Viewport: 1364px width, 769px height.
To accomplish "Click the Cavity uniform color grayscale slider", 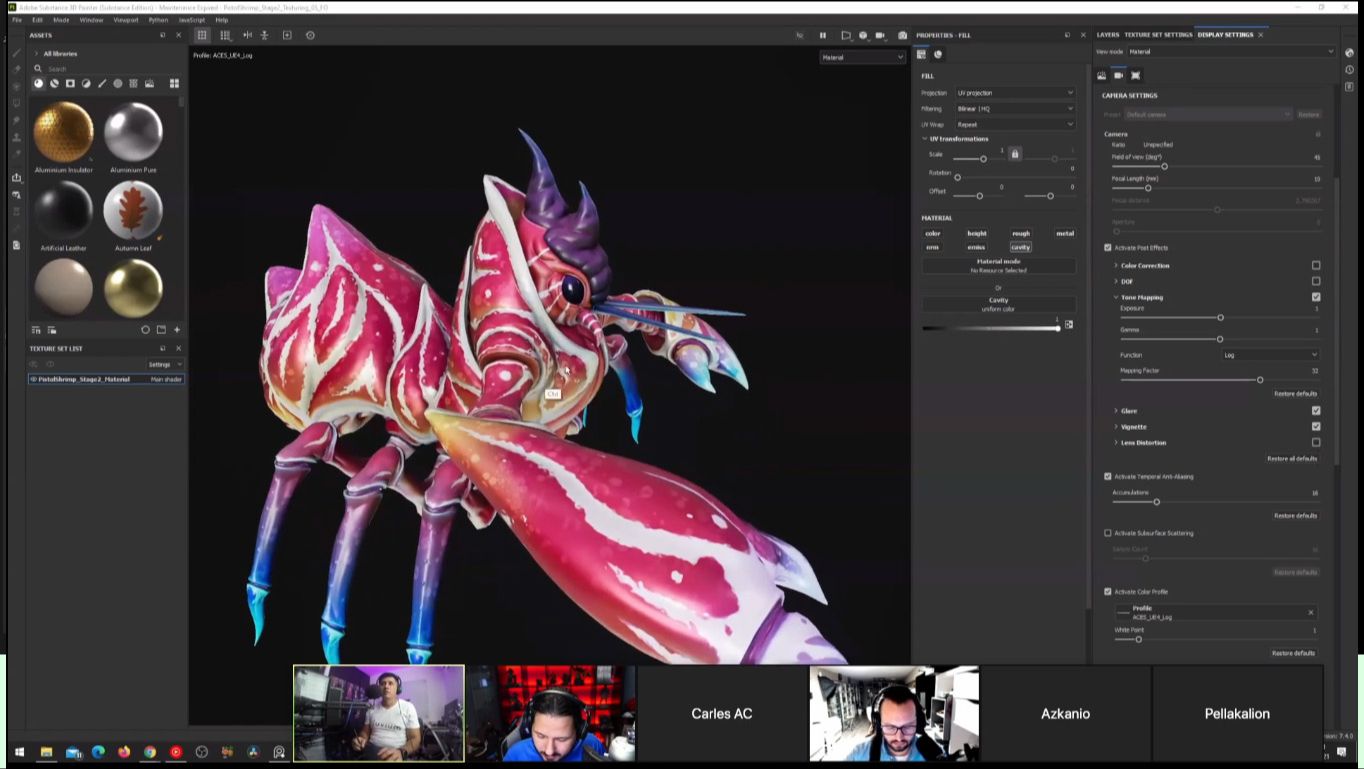I will [x=989, y=328].
